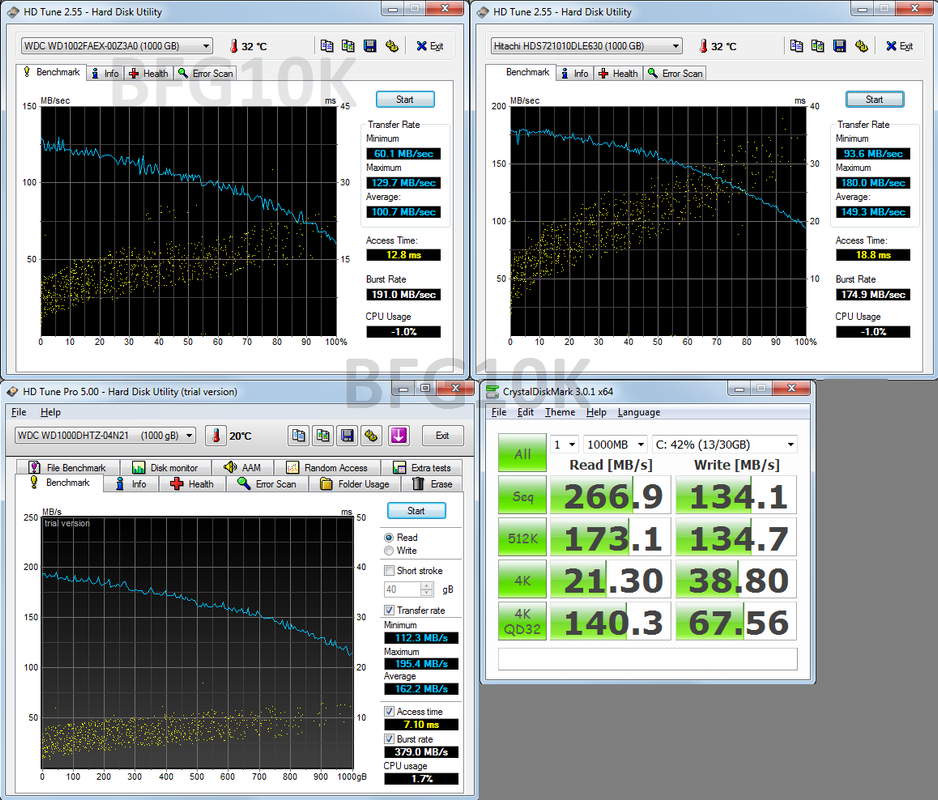The image size is (938, 800).
Task: Short stroke value field showing 40
Action: (x=402, y=589)
